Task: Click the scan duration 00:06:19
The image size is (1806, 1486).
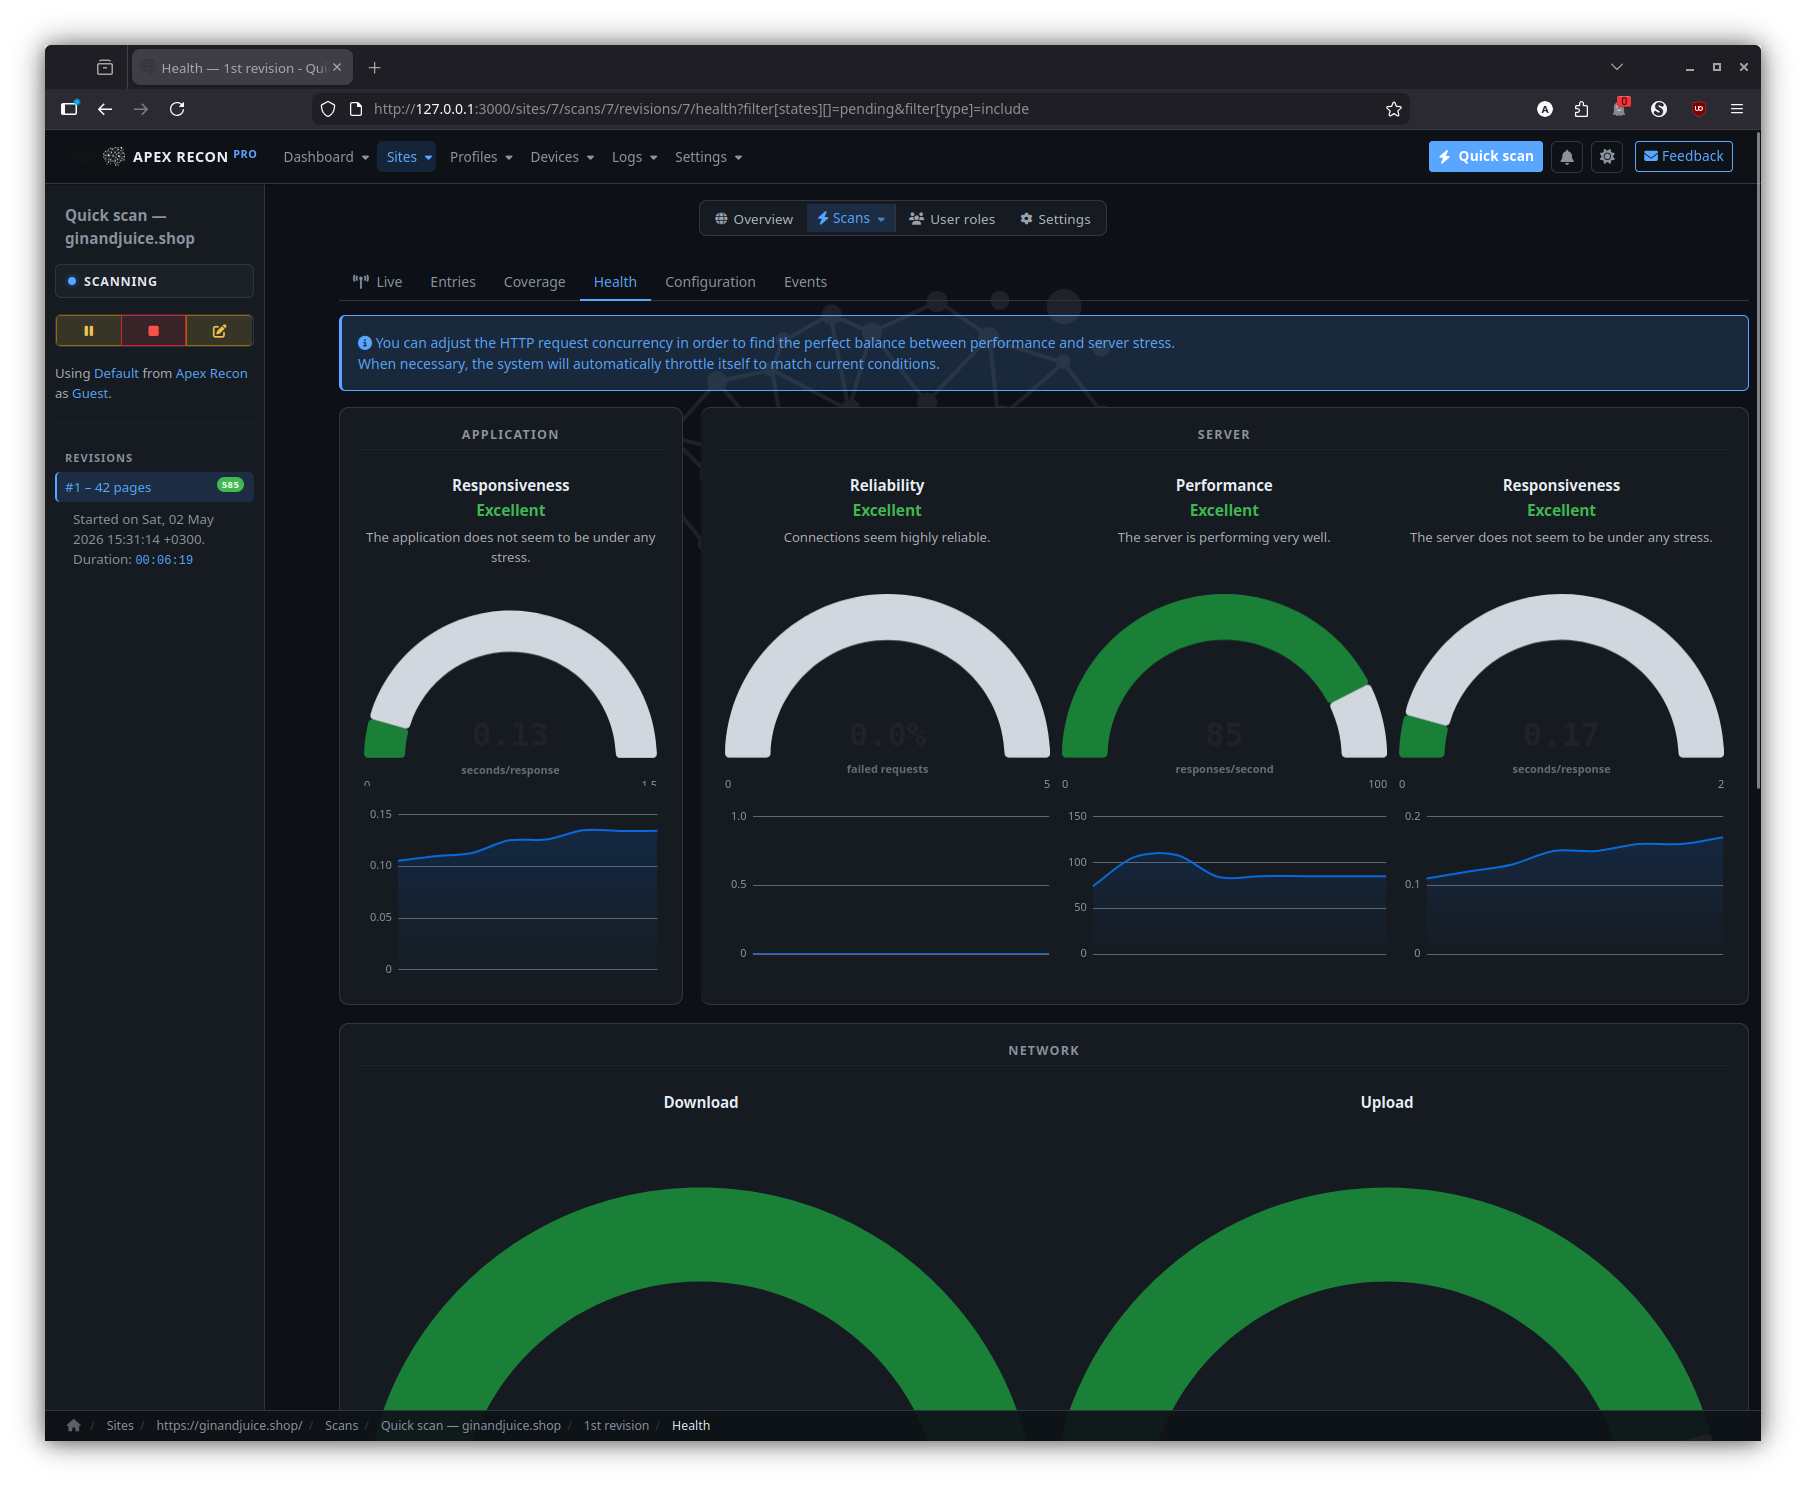Action: pos(164,560)
